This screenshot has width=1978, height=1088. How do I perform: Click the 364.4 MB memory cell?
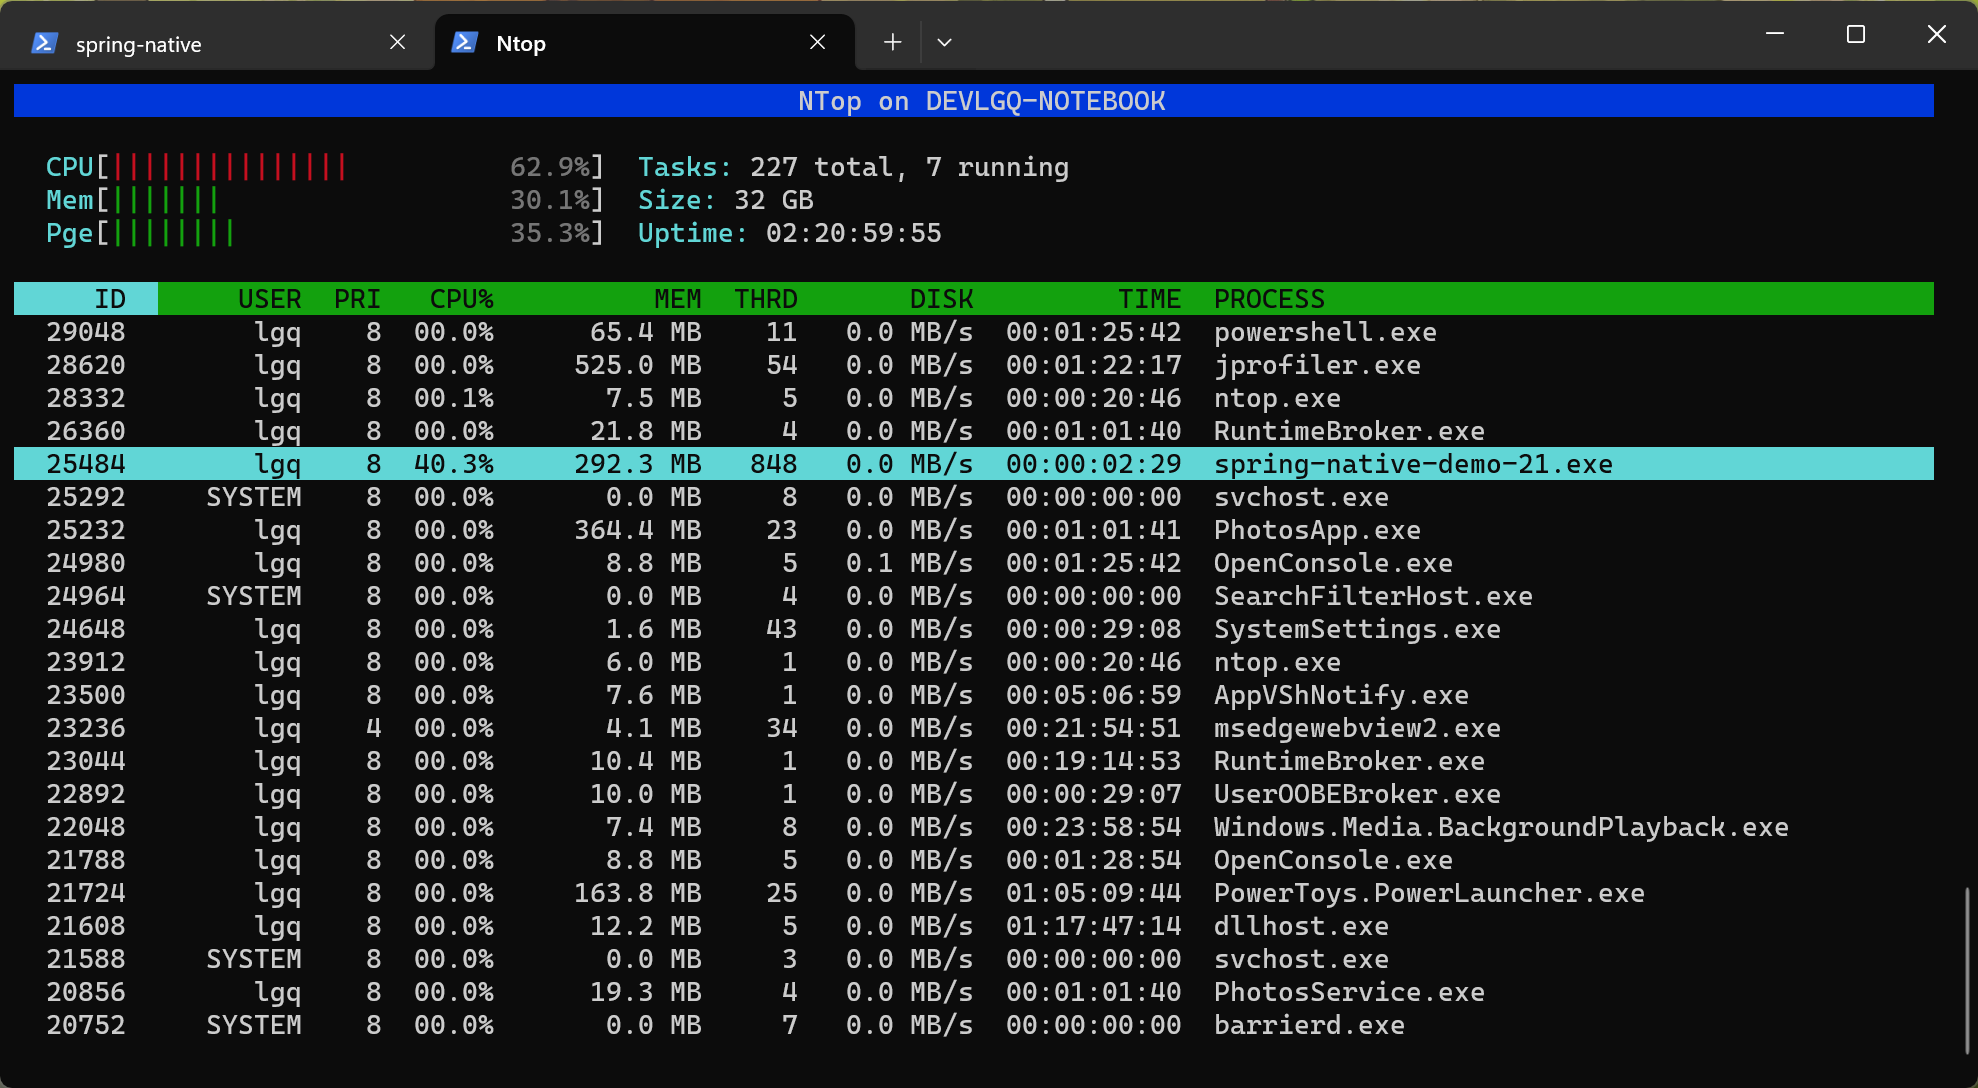(x=638, y=530)
